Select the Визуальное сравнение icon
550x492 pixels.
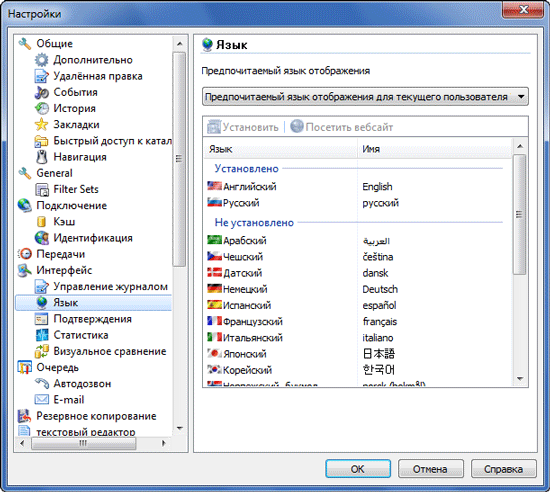click(42, 351)
